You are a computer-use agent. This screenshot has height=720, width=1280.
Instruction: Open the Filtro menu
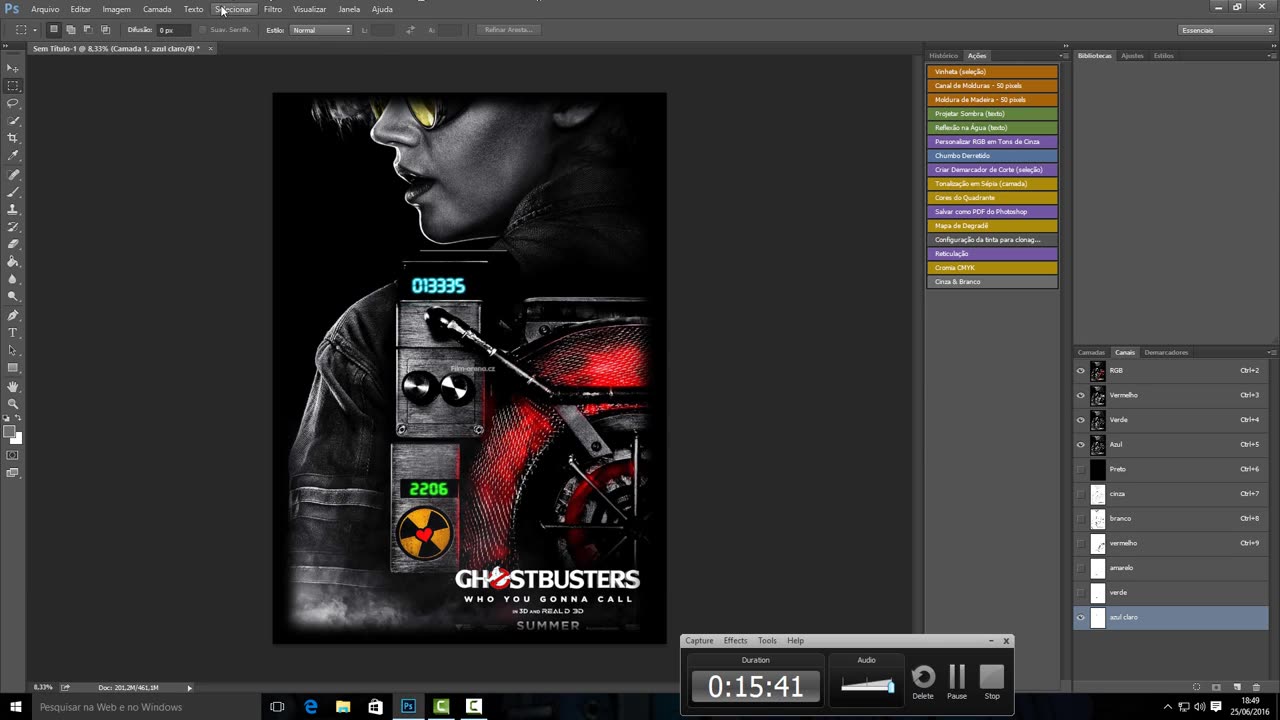[x=272, y=9]
